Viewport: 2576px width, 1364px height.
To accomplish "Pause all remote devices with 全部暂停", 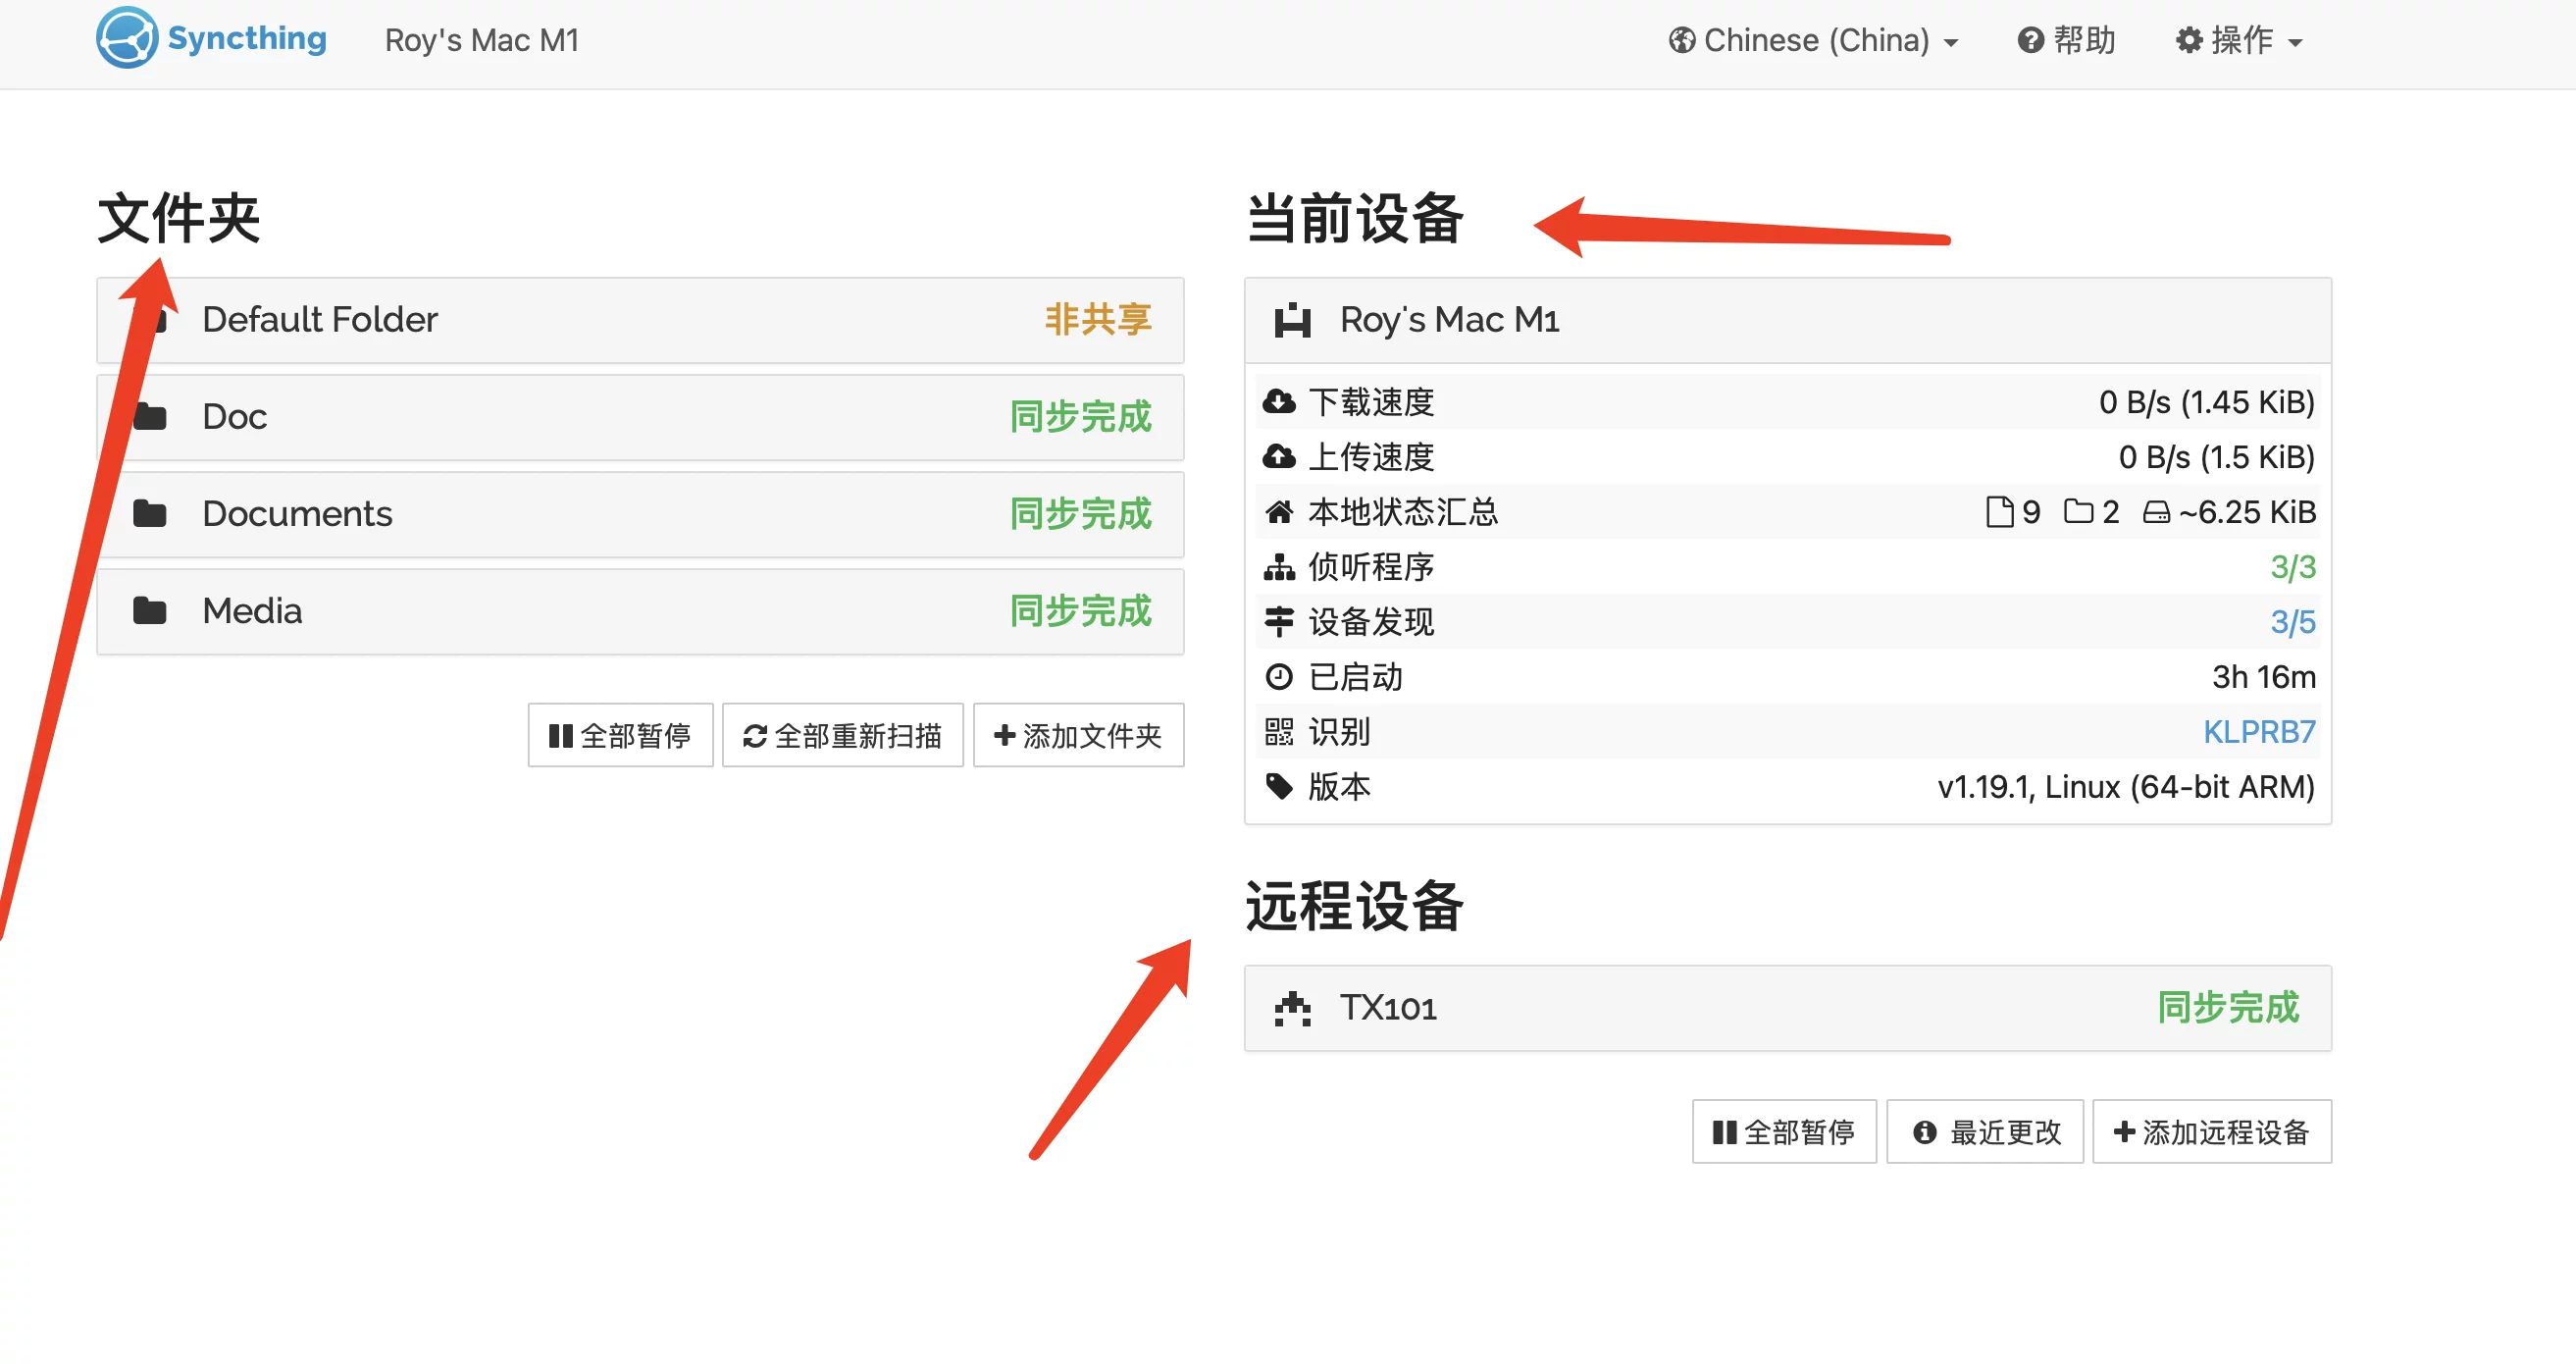I will (1783, 1132).
